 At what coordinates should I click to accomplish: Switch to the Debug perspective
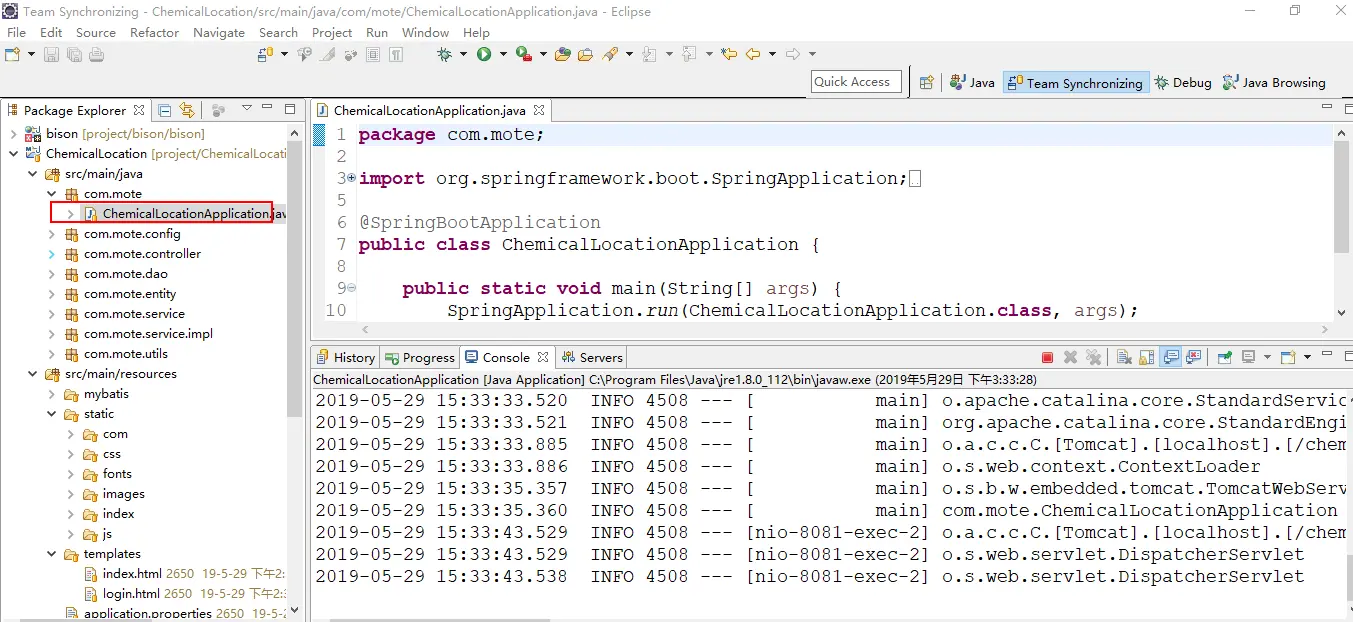tap(1182, 83)
